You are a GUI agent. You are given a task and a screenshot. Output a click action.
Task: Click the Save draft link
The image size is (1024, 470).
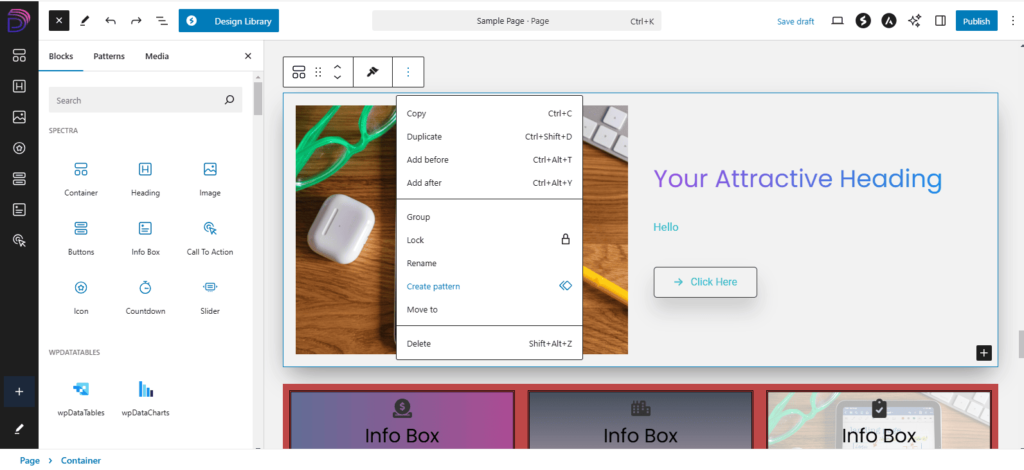[795, 21]
